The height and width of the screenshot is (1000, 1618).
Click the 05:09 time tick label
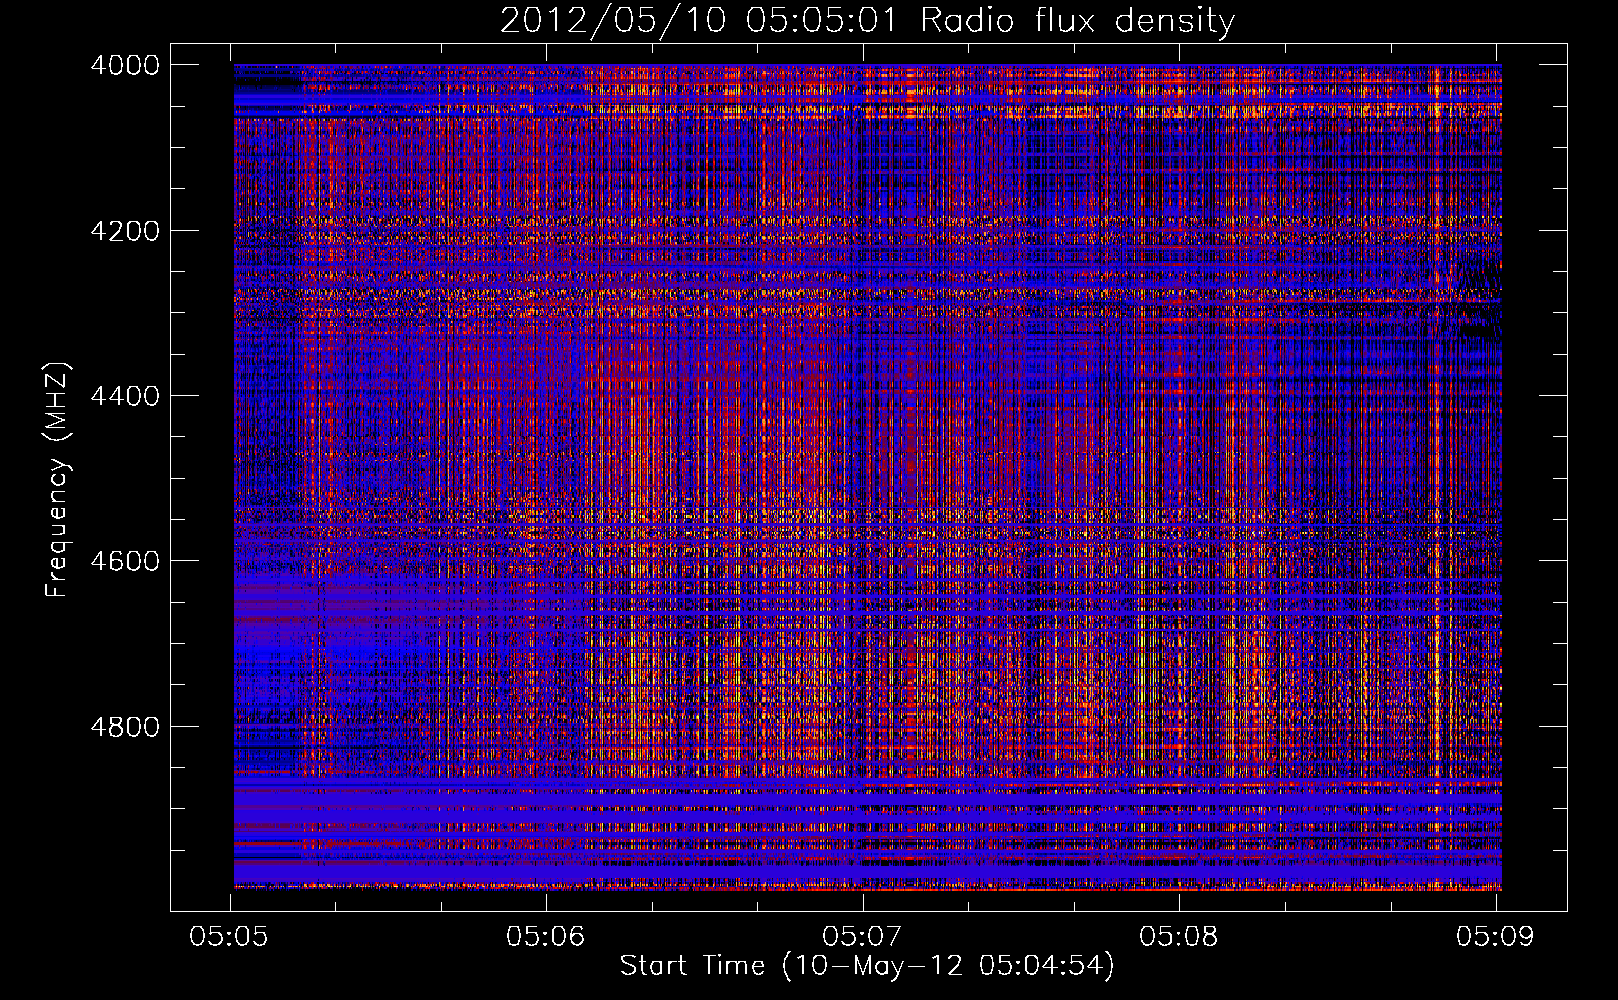coord(1495,936)
